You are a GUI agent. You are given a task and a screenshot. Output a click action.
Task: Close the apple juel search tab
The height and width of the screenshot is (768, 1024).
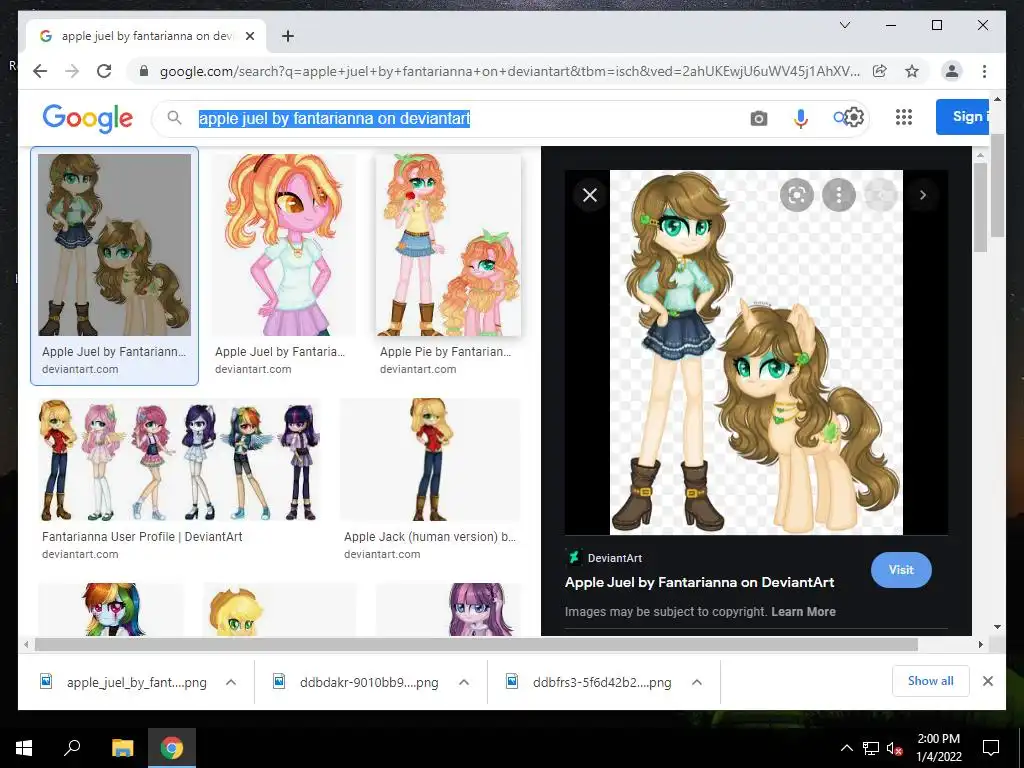[249, 36]
